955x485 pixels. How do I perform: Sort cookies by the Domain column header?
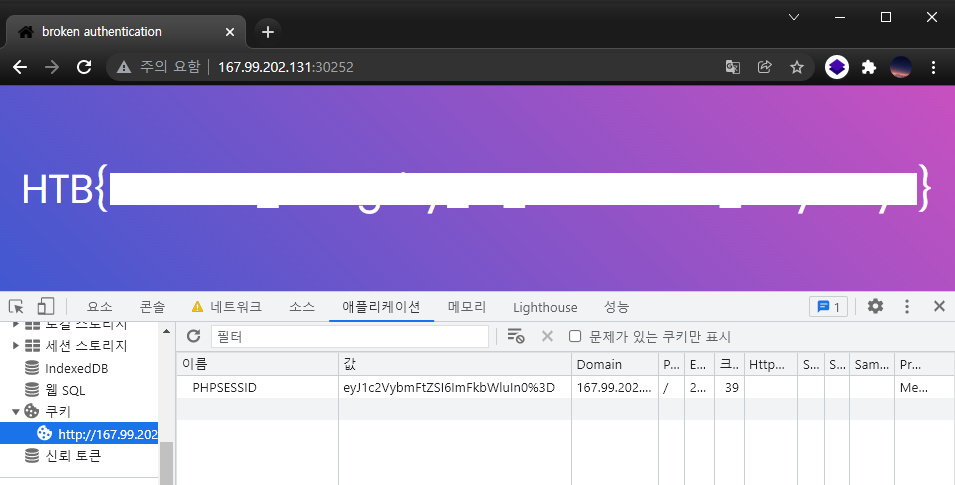click(x=615, y=364)
